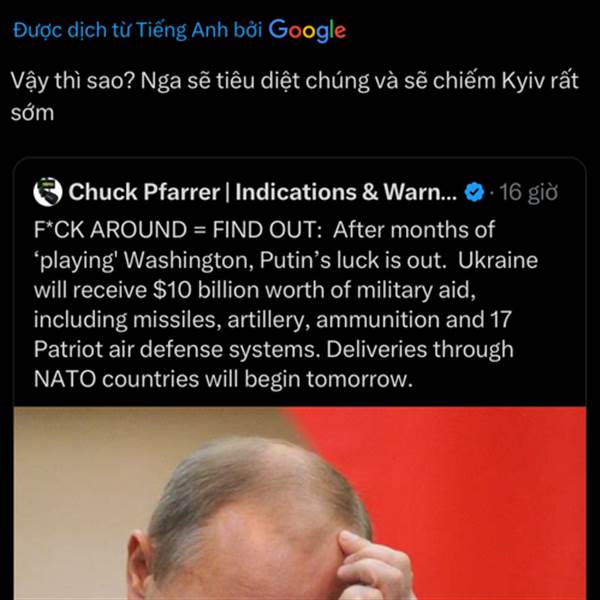Click the blue verified badge
Screen dimensions: 600x600
(474, 192)
